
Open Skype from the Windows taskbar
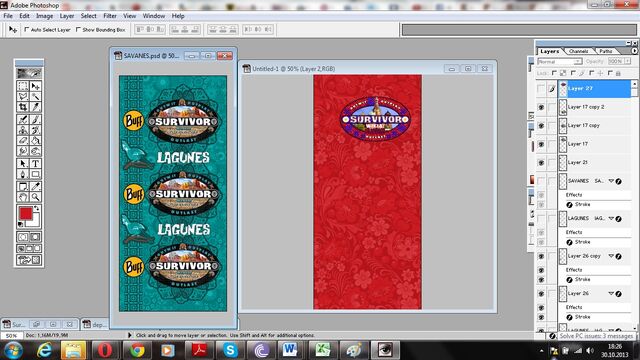[x=230, y=350]
